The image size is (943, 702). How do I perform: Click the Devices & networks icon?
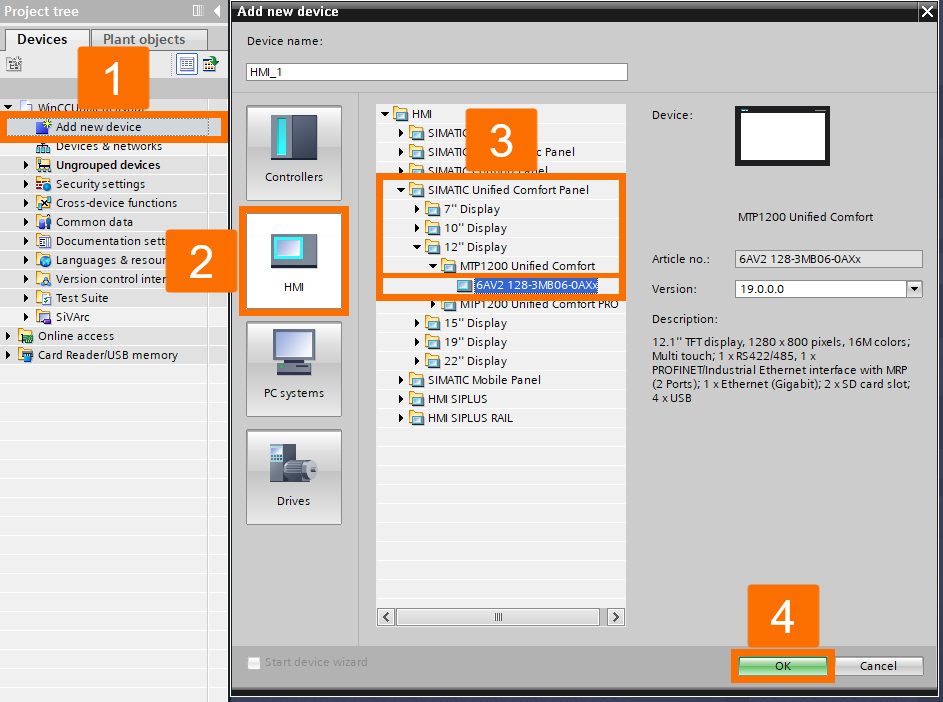coord(43,146)
